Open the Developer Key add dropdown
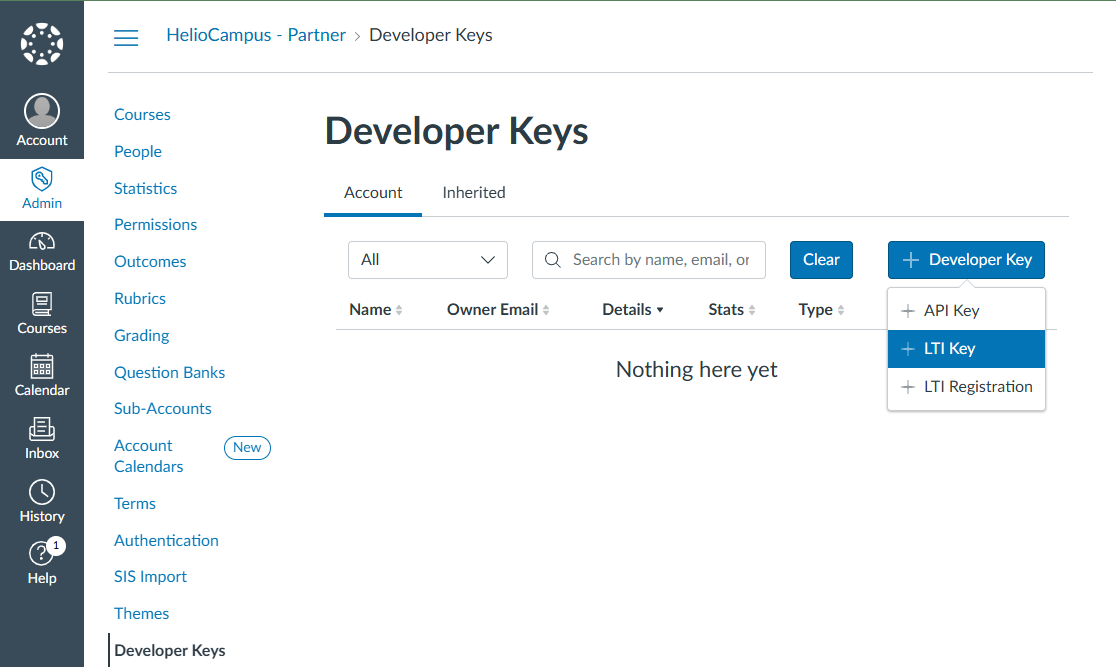Viewport: 1116px width, 667px height. point(966,260)
